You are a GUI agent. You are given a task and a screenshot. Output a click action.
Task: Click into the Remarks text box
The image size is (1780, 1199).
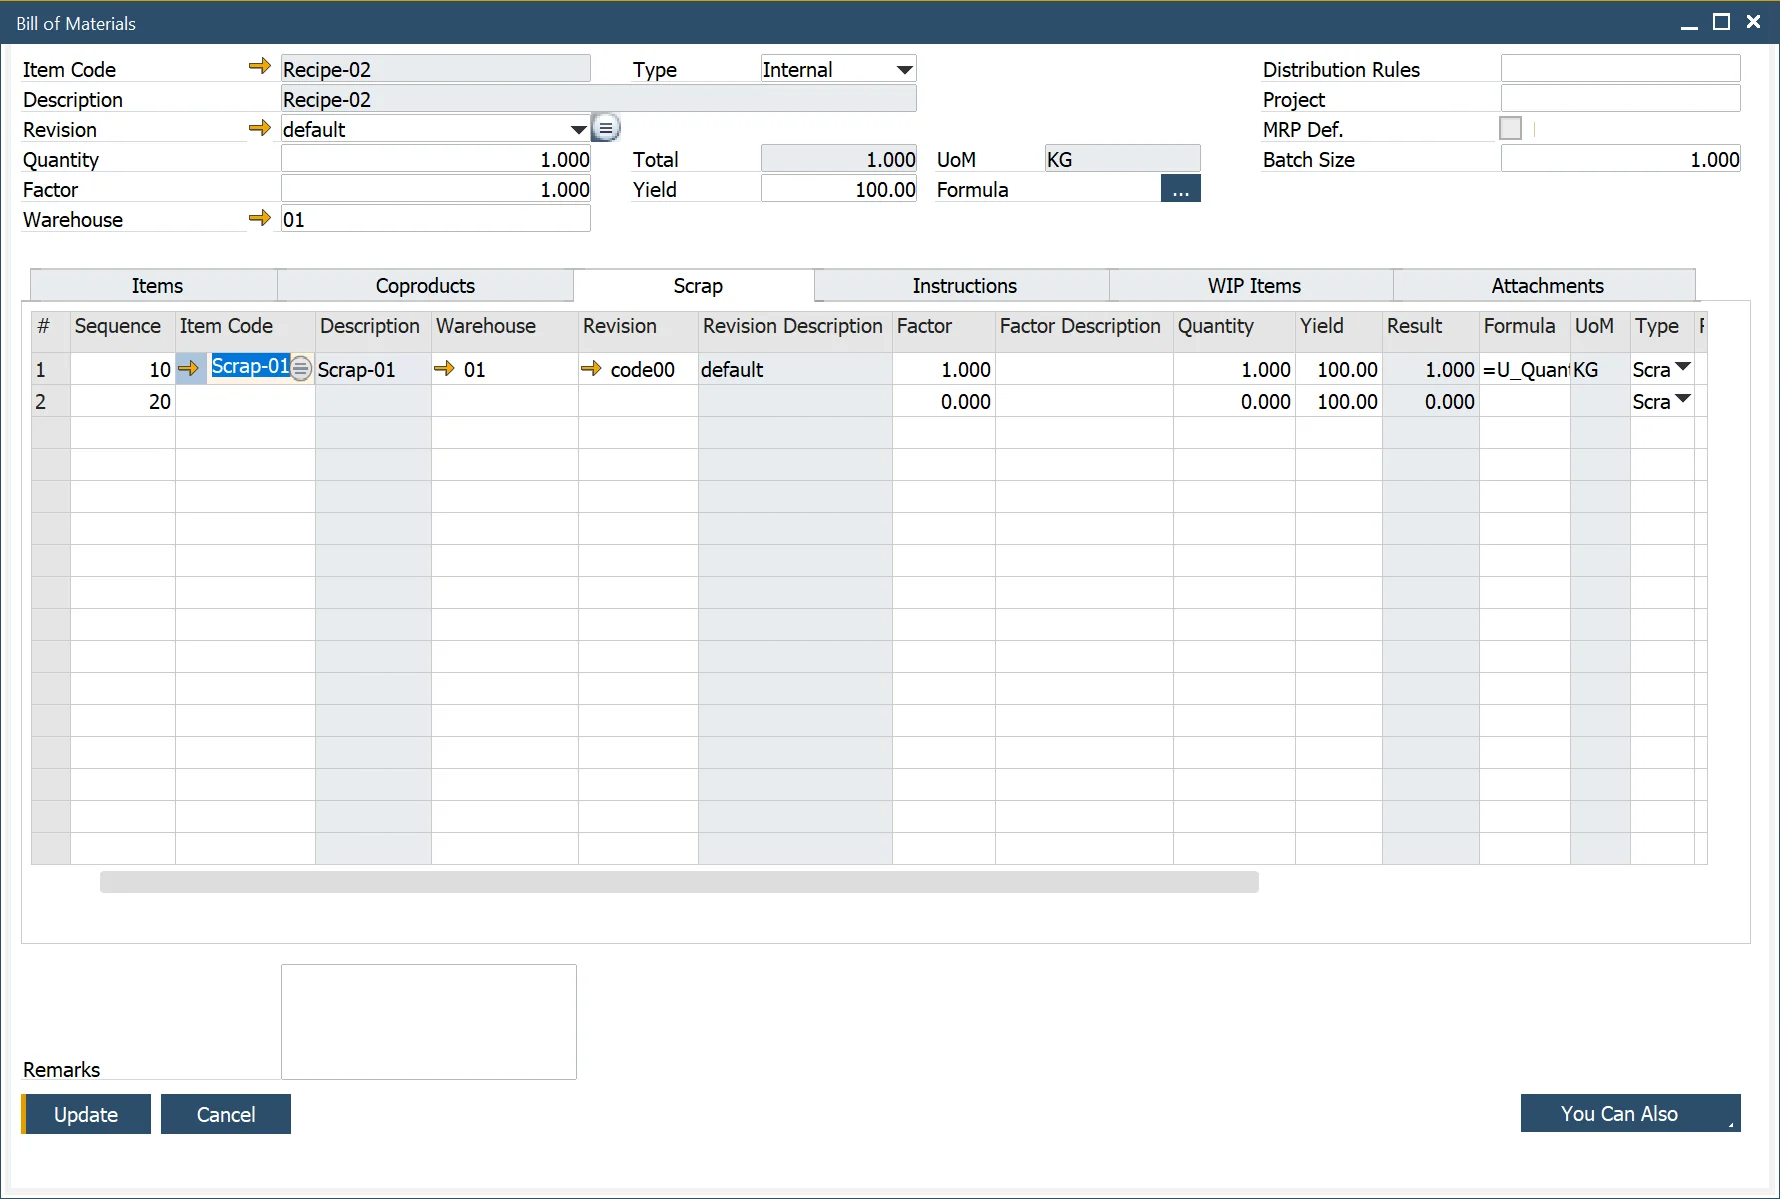click(429, 1021)
